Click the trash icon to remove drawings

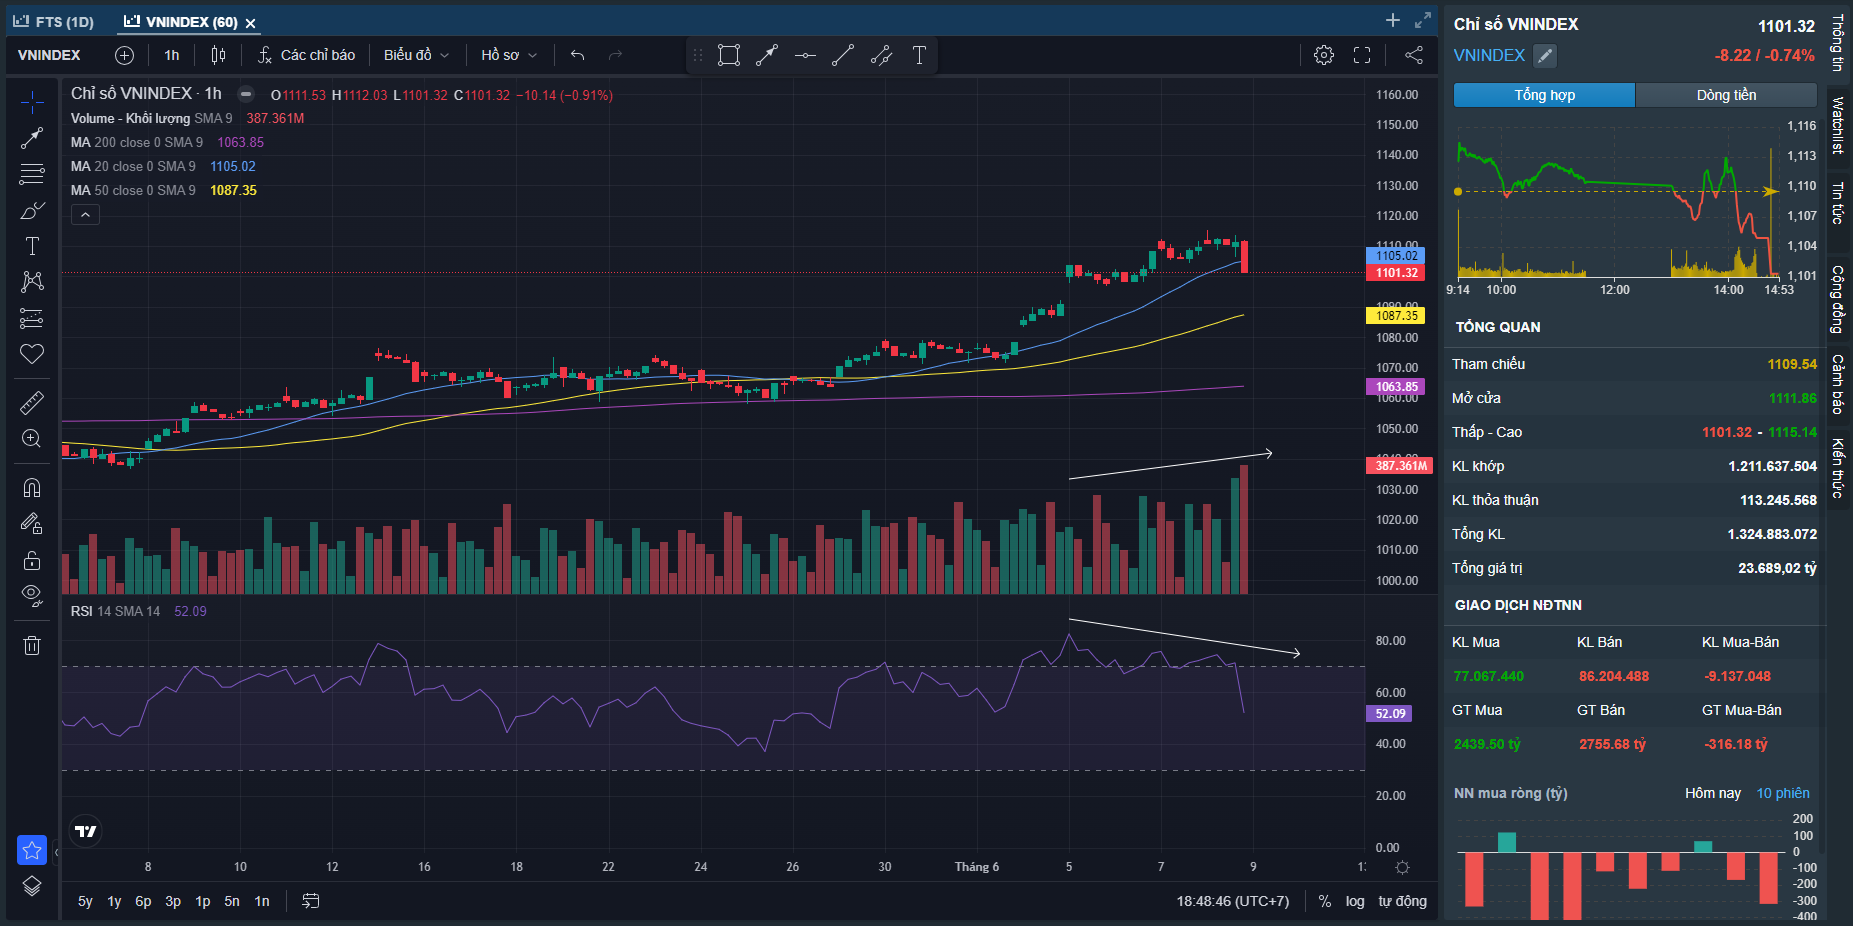(x=32, y=645)
